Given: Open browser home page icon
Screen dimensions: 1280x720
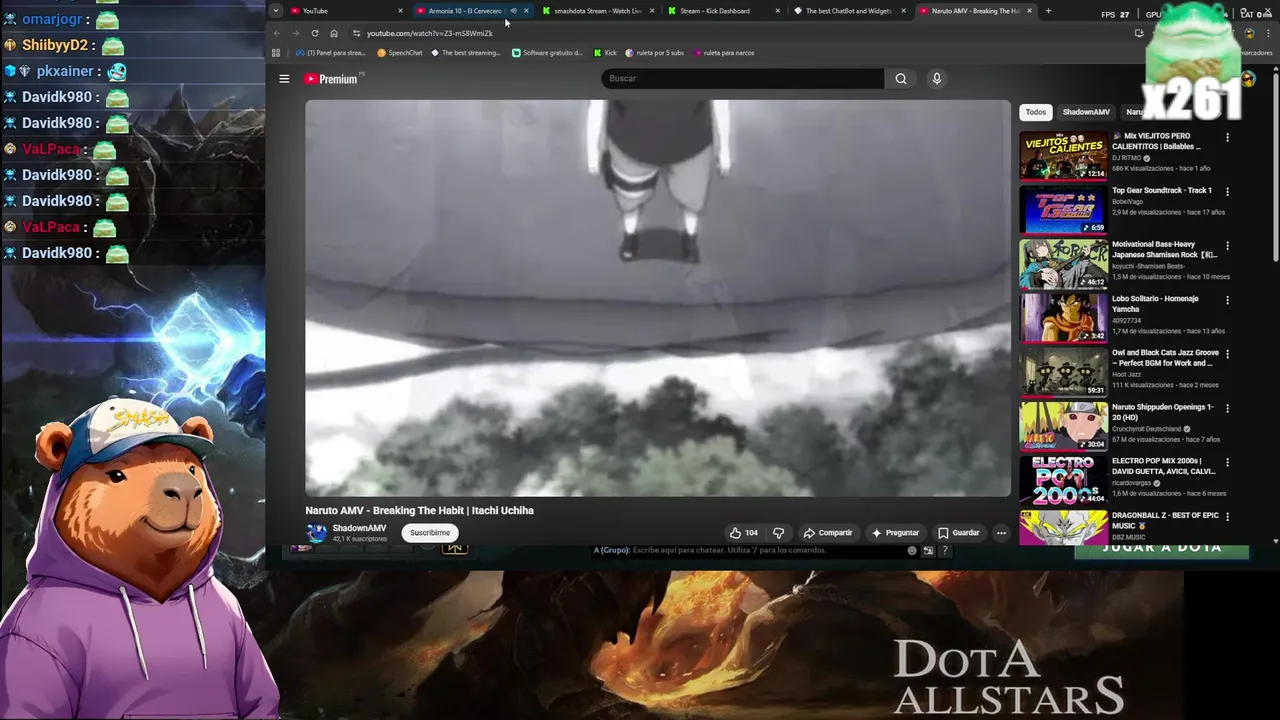Looking at the screenshot, I should tap(334, 33).
